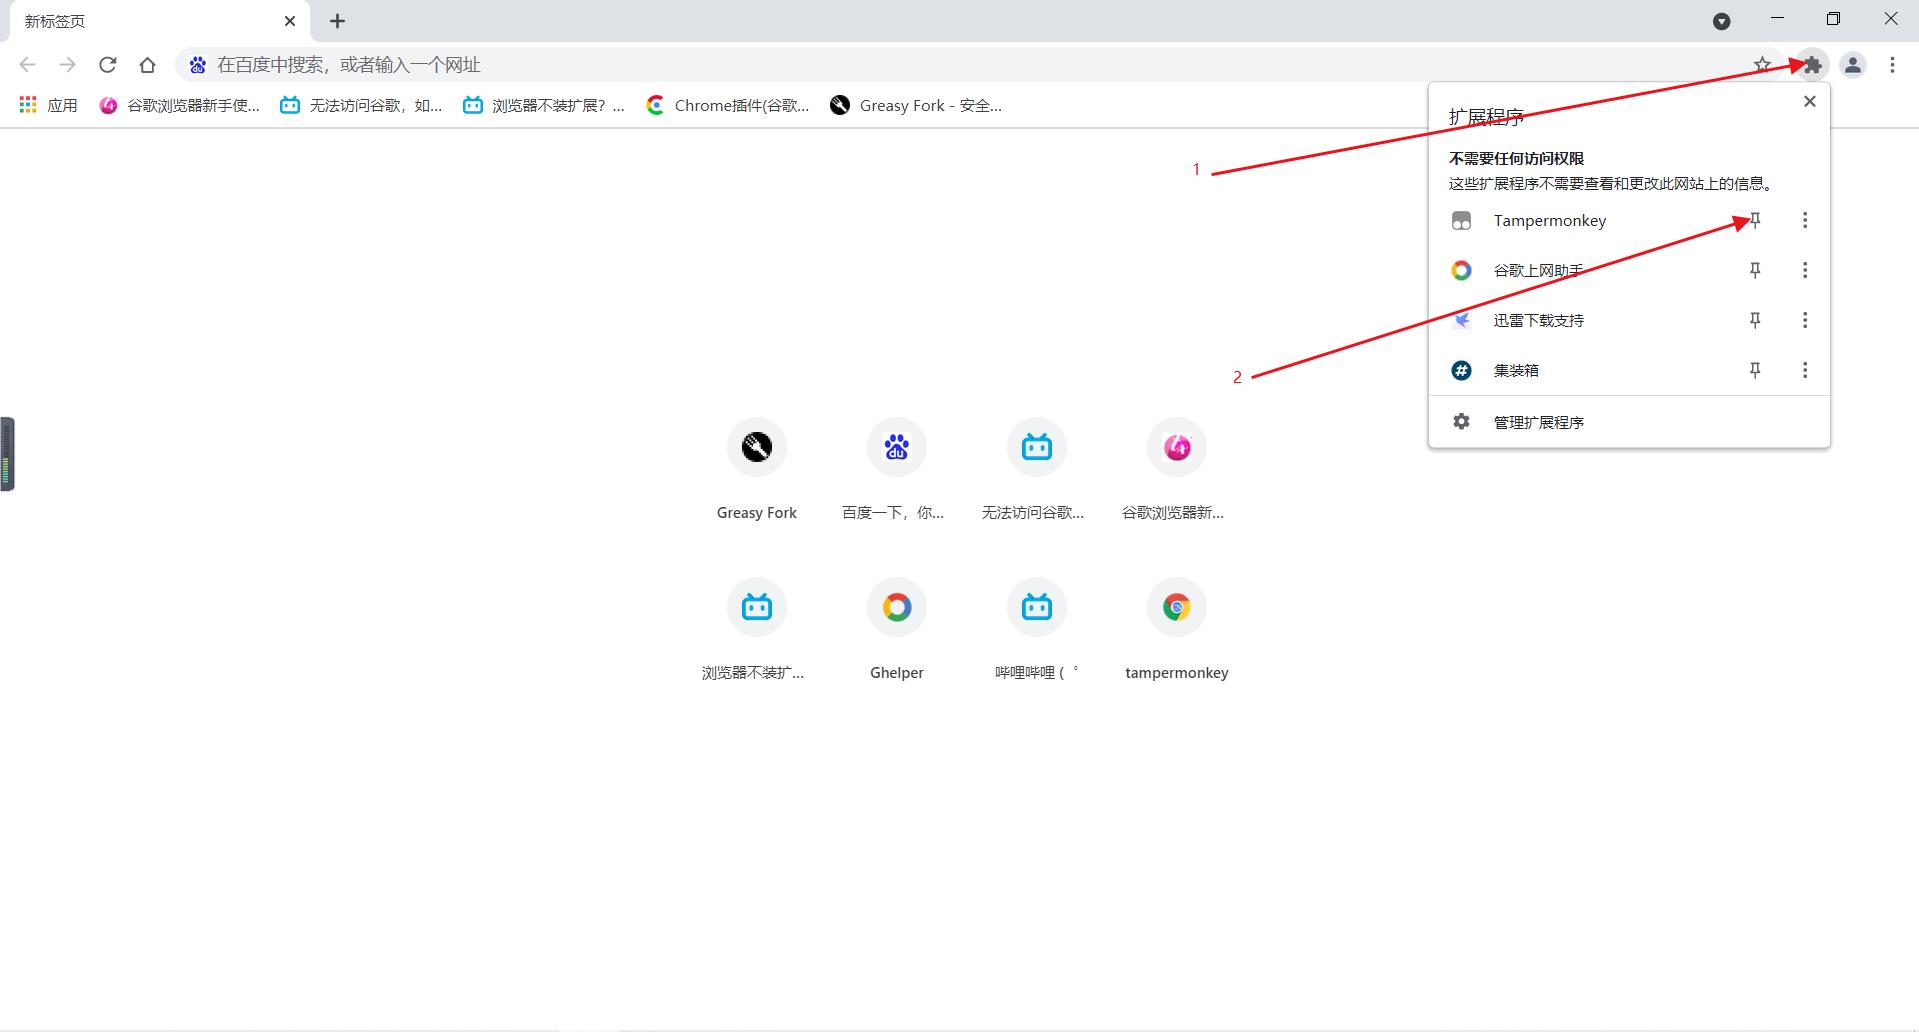Close the 新标签页 tab
This screenshot has height=1032, width=1919.
coord(290,21)
